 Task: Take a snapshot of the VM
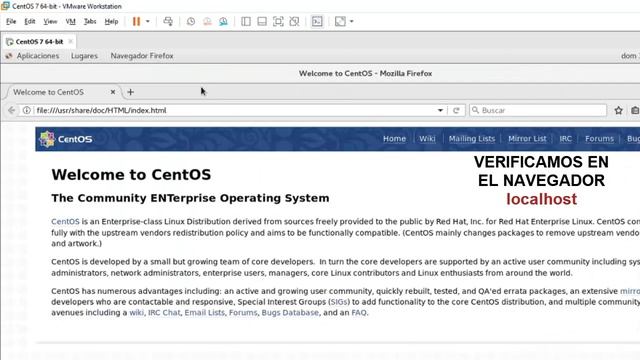(x=191, y=21)
